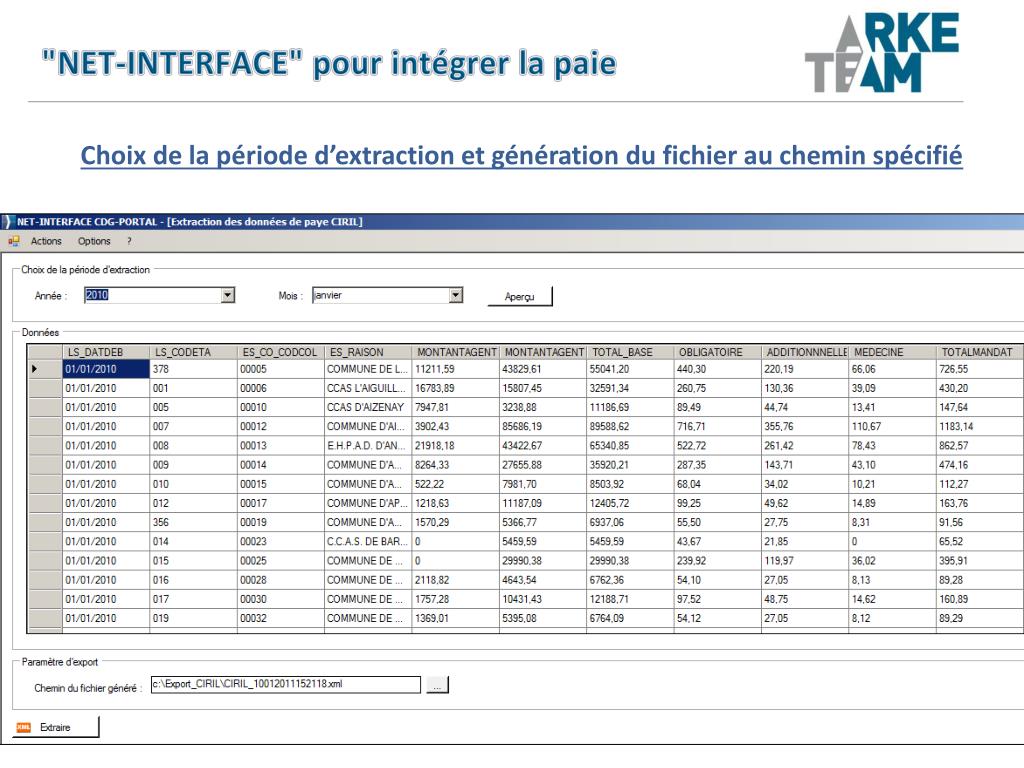Screen dimensions: 1024x768
Task: Open the ? help menu
Action: click(x=129, y=241)
